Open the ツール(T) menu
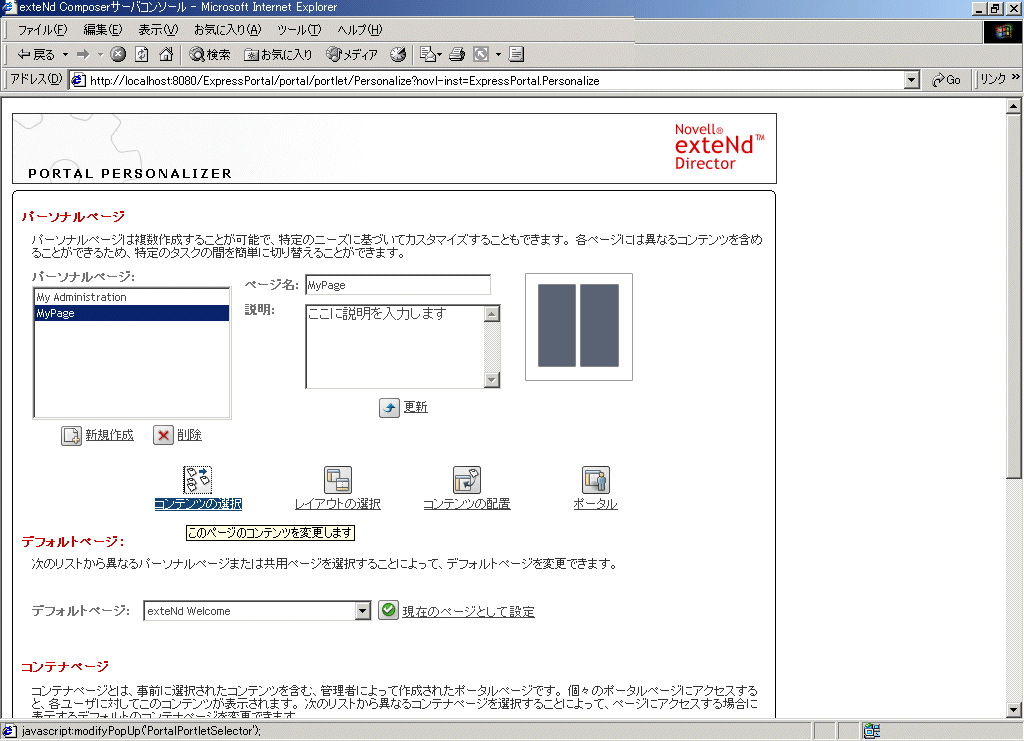The image size is (1024, 741). click(x=299, y=30)
